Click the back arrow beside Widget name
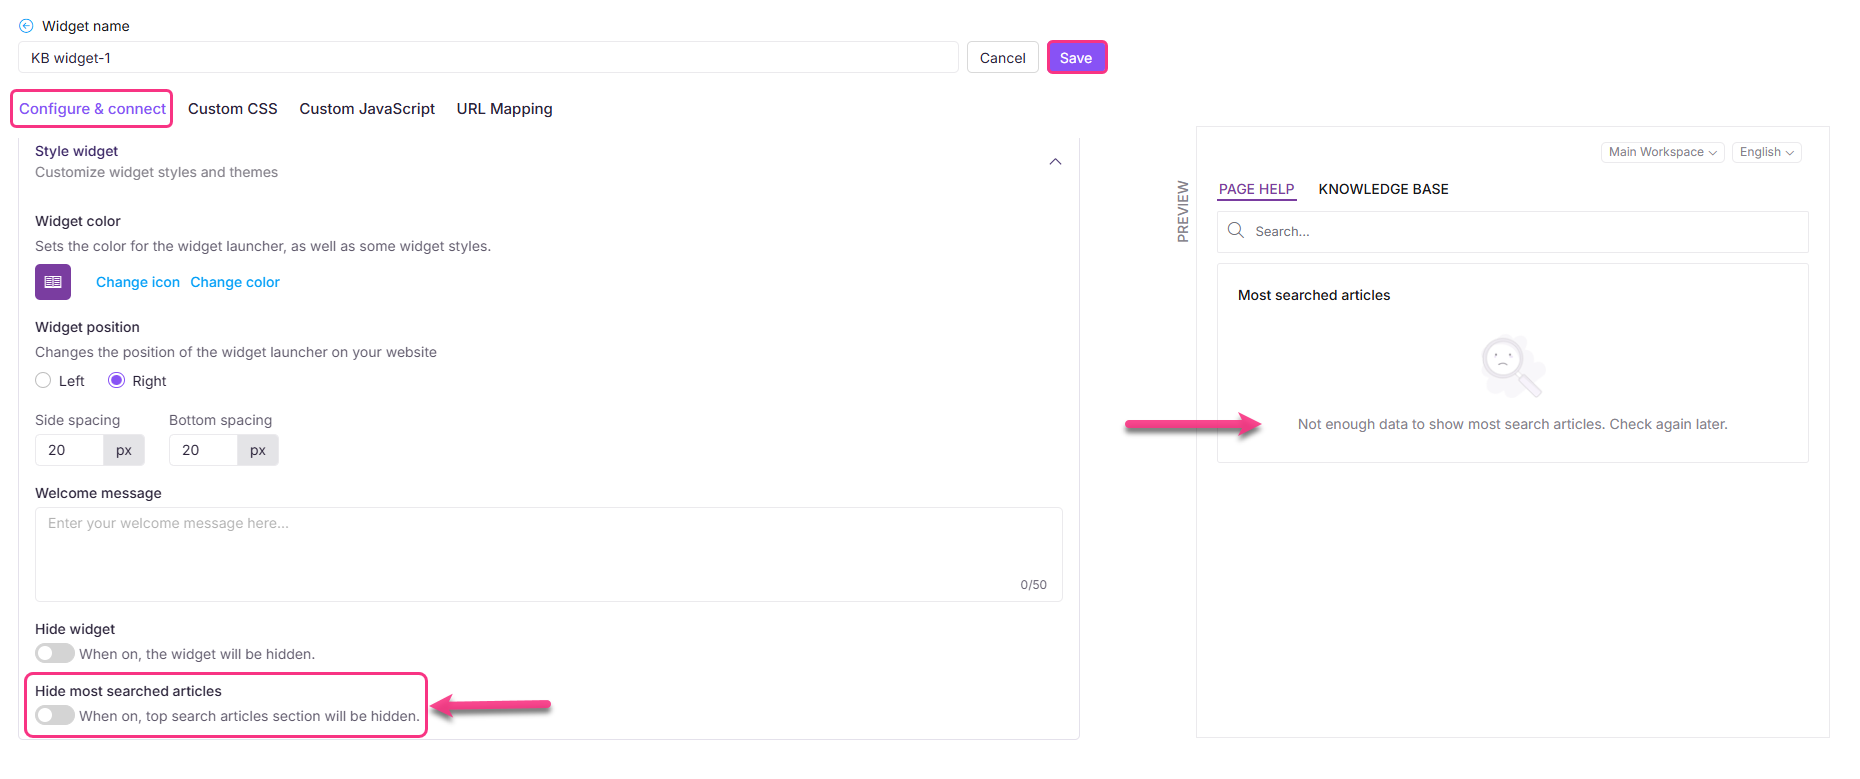Image resolution: width=1860 pixels, height=779 pixels. tap(26, 26)
